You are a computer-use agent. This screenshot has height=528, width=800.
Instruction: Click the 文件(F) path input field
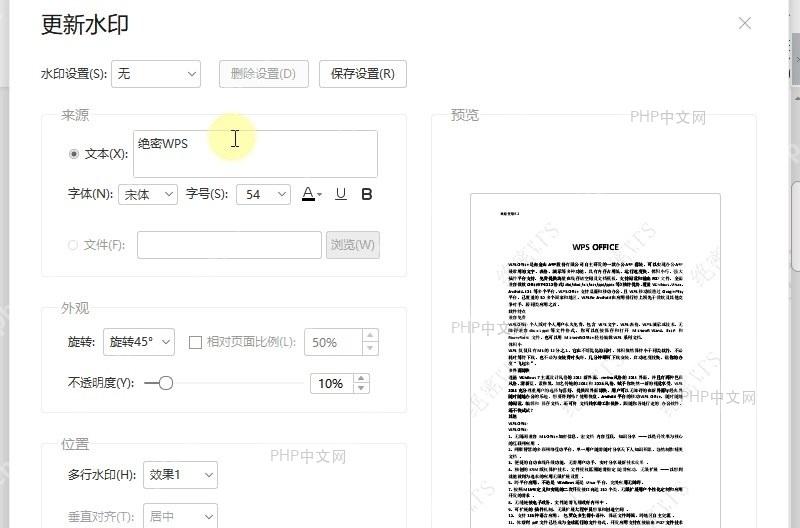pos(229,245)
